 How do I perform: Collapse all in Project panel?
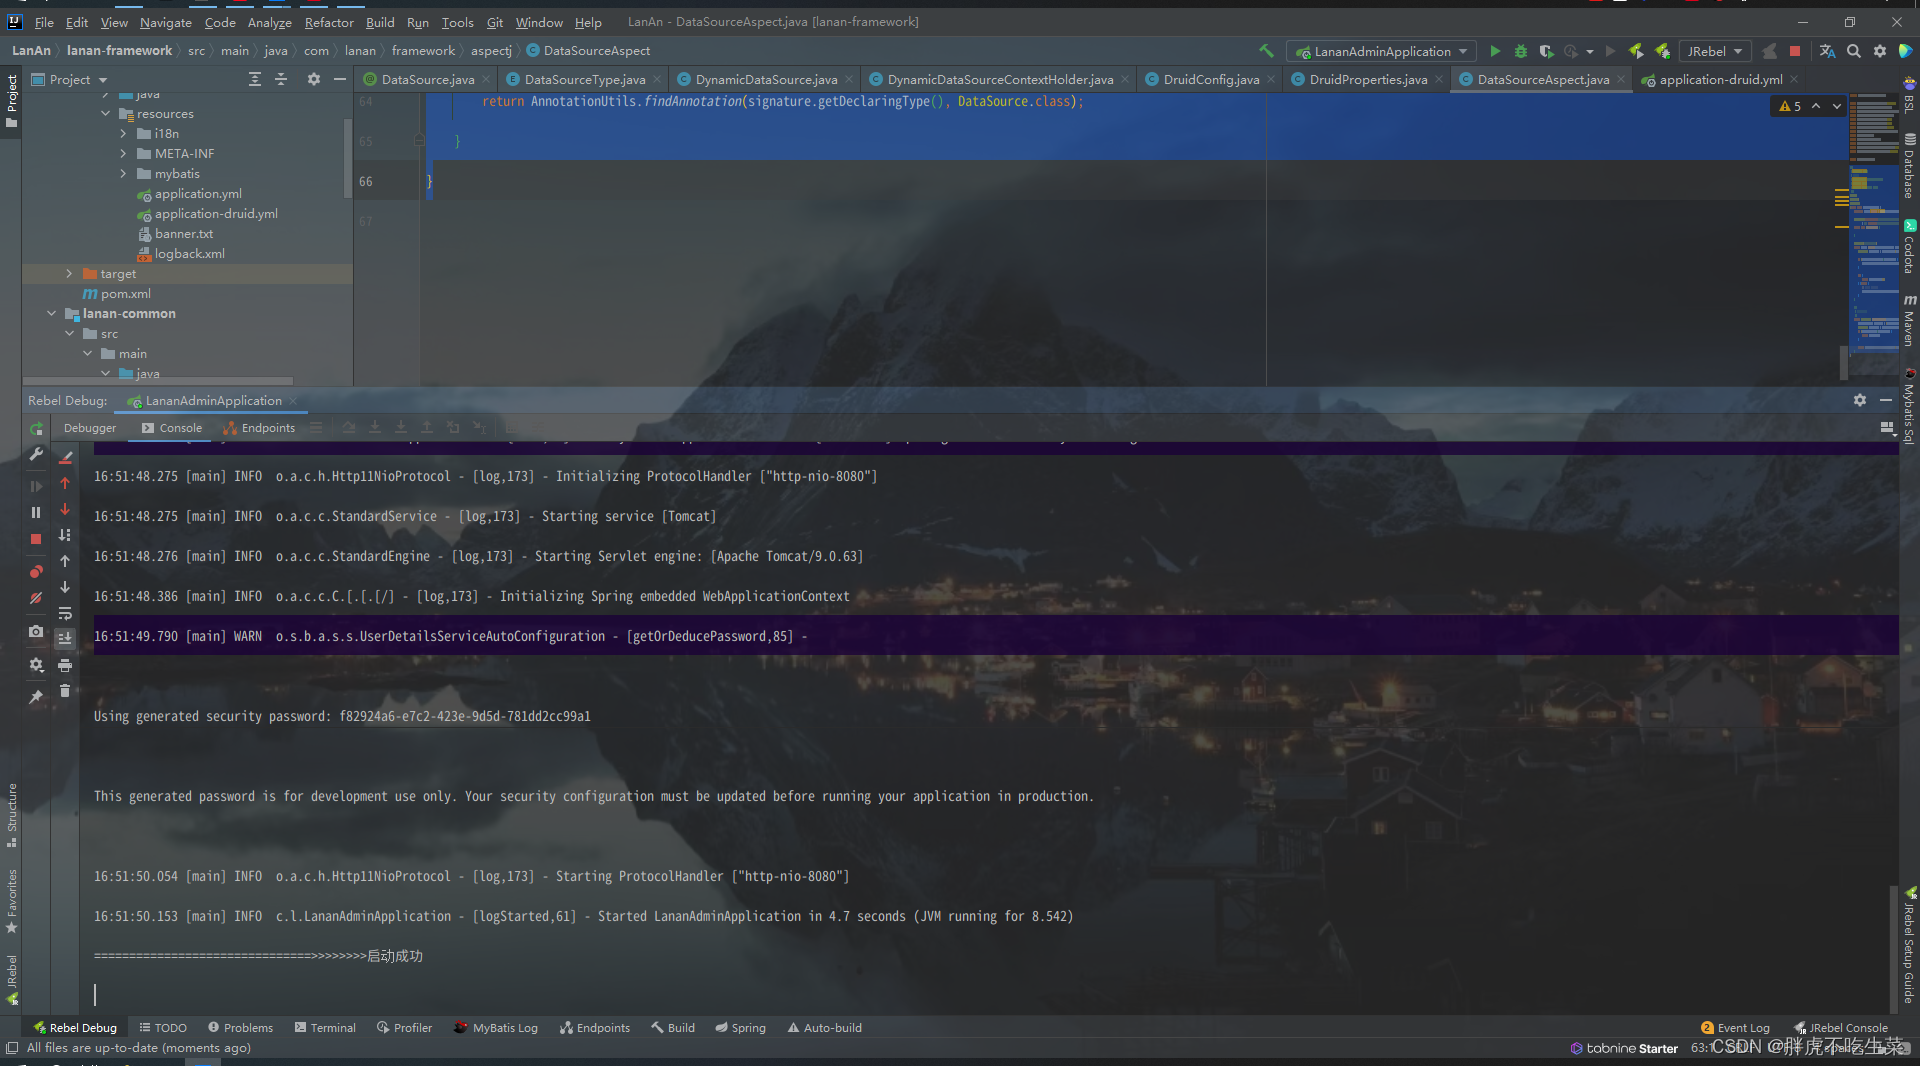pyautogui.click(x=281, y=79)
